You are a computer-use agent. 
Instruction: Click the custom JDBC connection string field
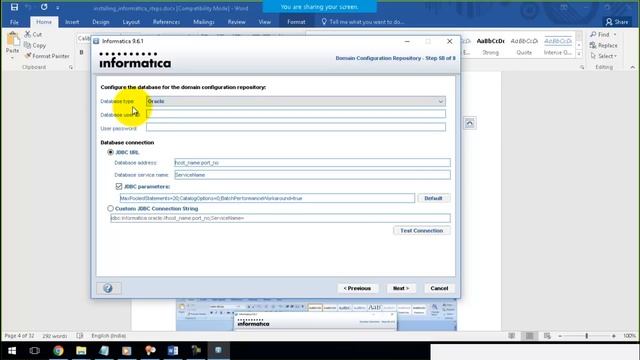280,218
